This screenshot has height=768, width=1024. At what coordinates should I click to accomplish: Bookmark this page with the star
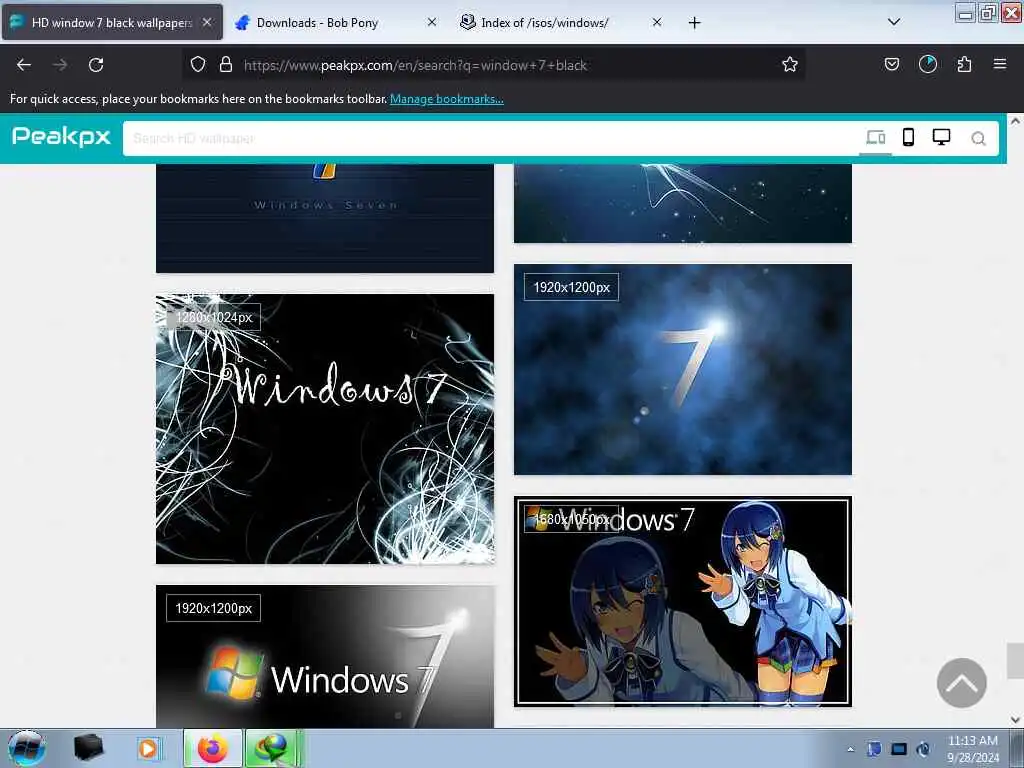[790, 65]
